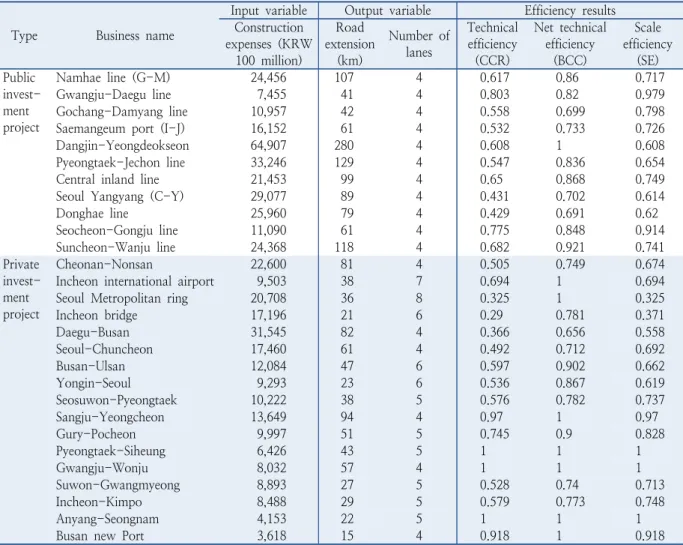
Task: Select 'Saemangeum port (I-J)' entry
Action: (120, 129)
